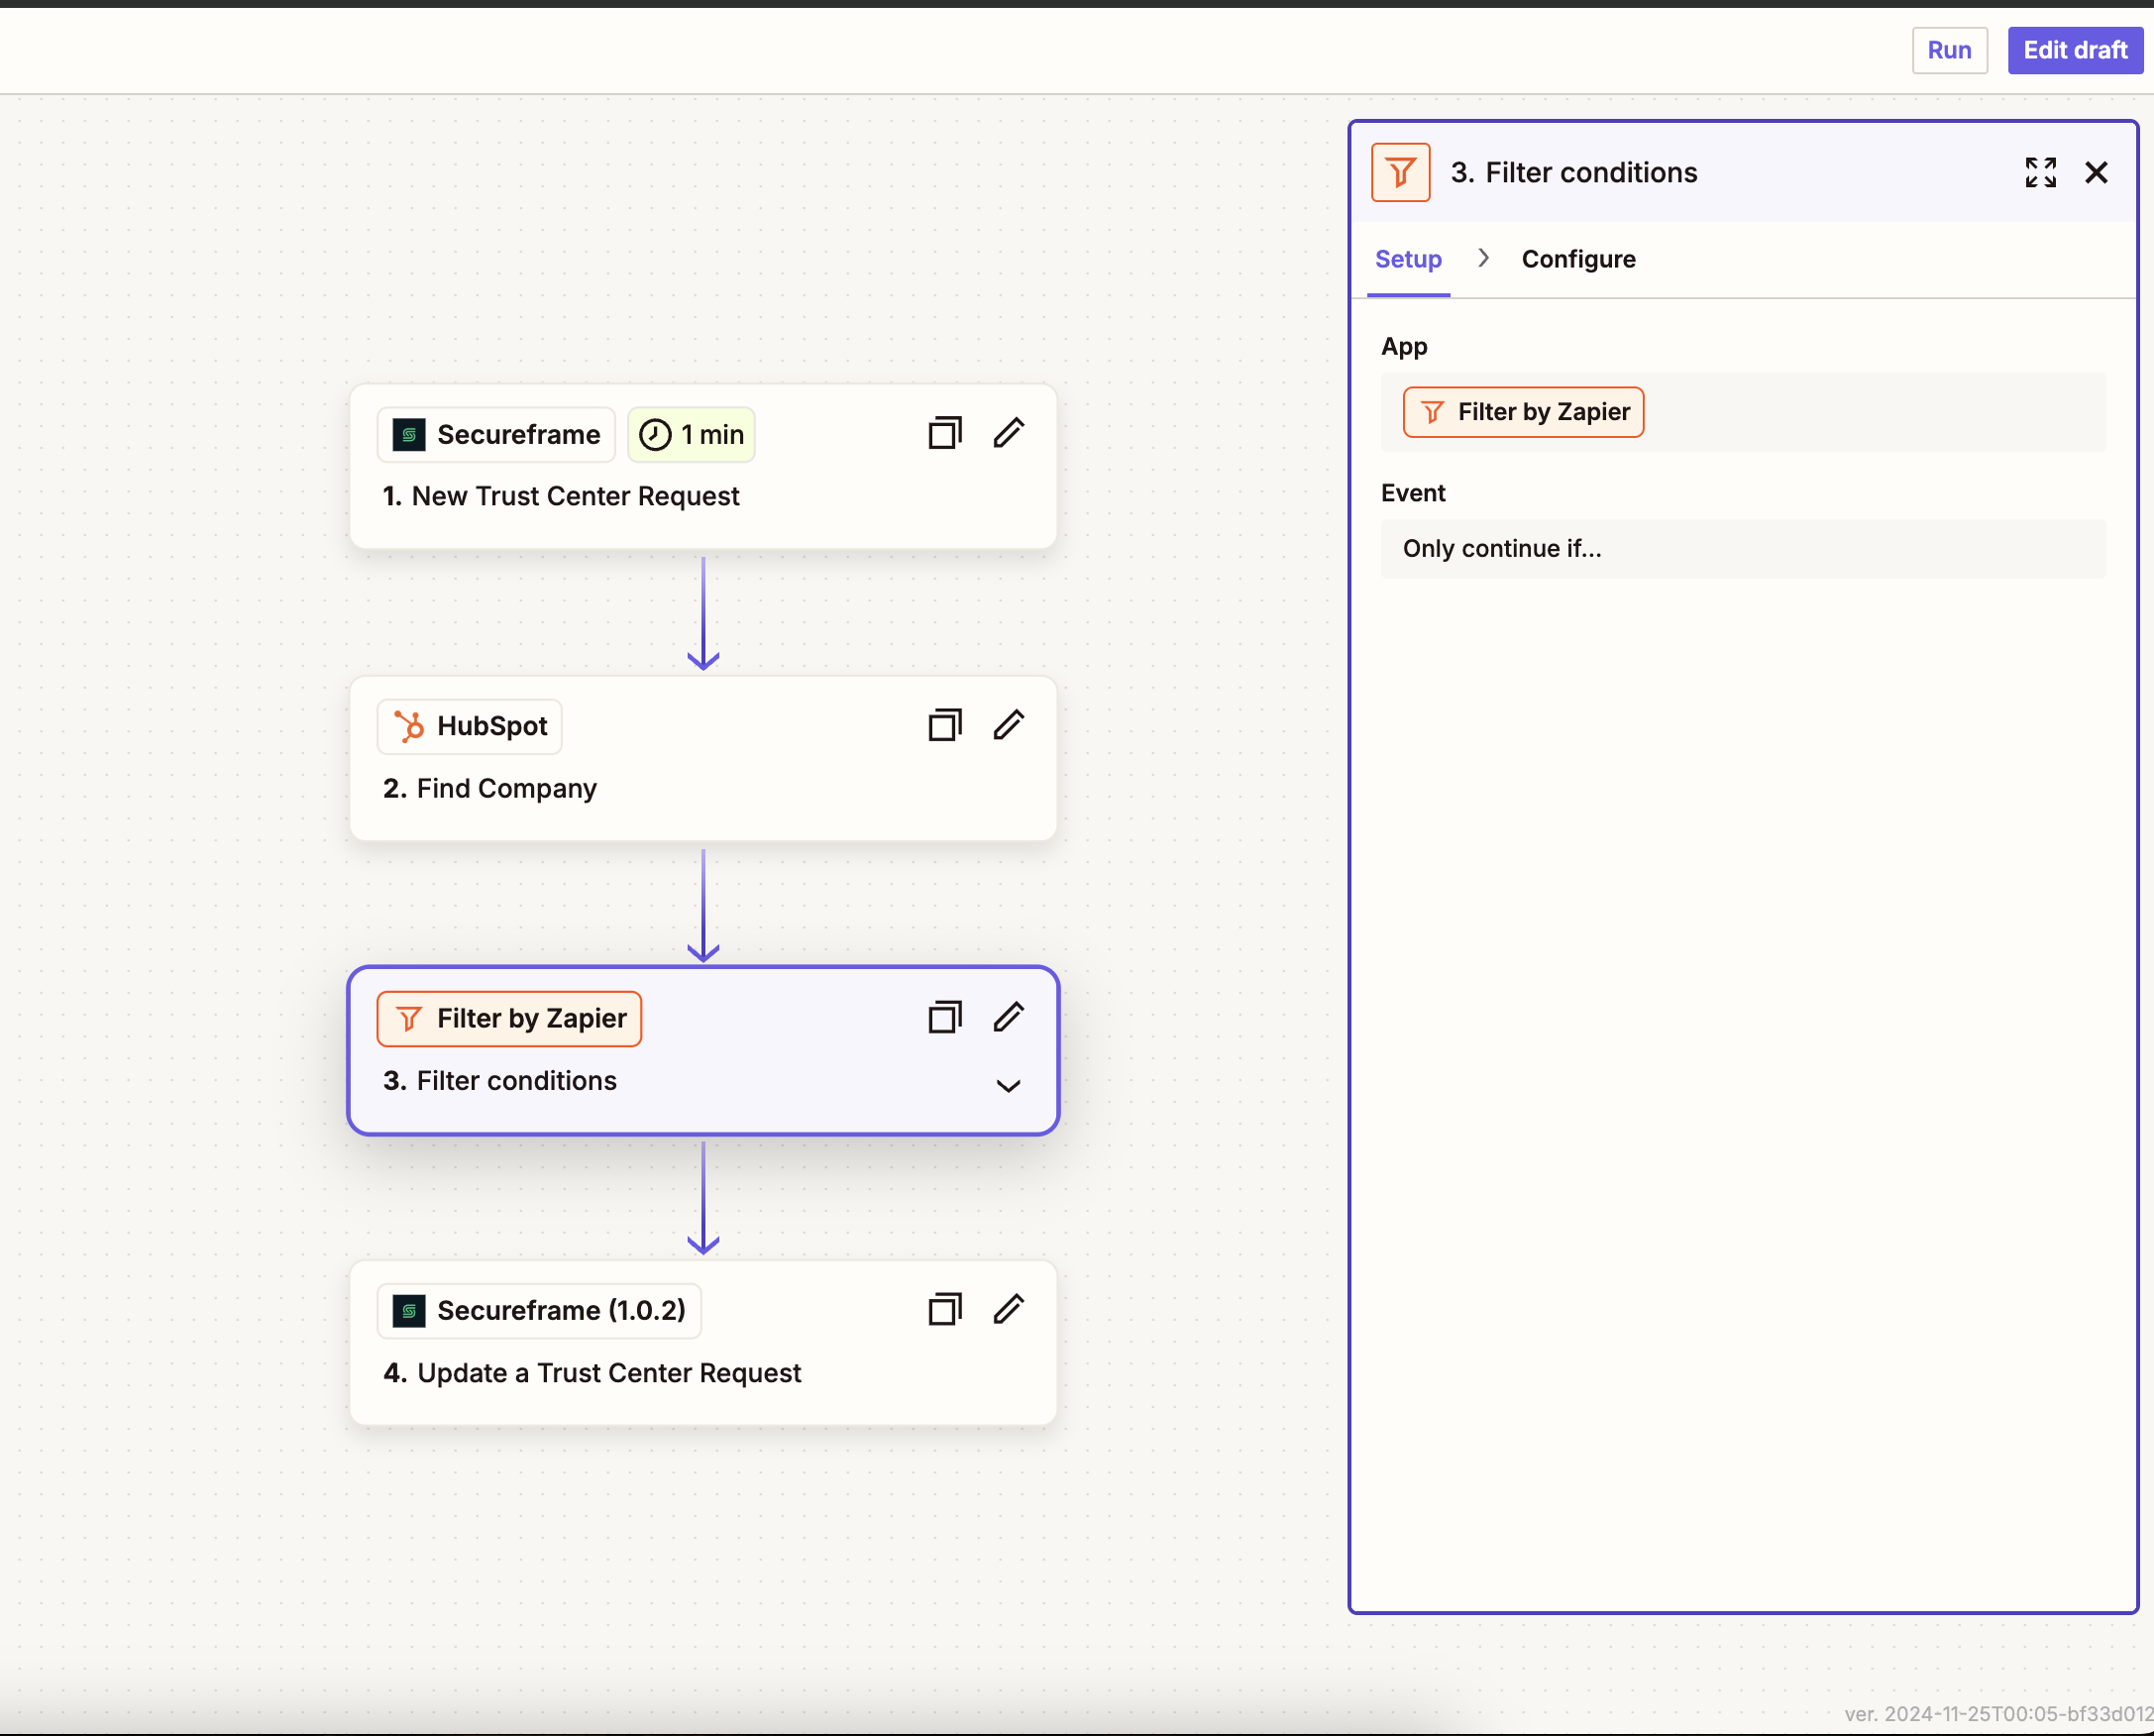This screenshot has height=1736, width=2154.
Task: Click the duplicate icon on Secureframe step 1
Action: click(x=944, y=434)
